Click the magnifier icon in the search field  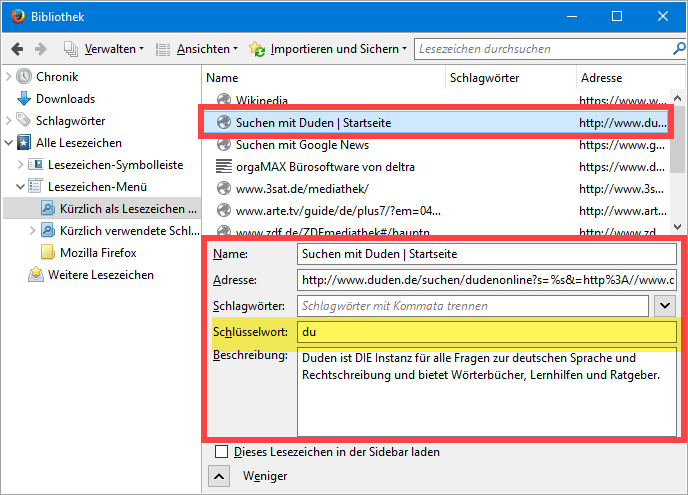pos(679,49)
